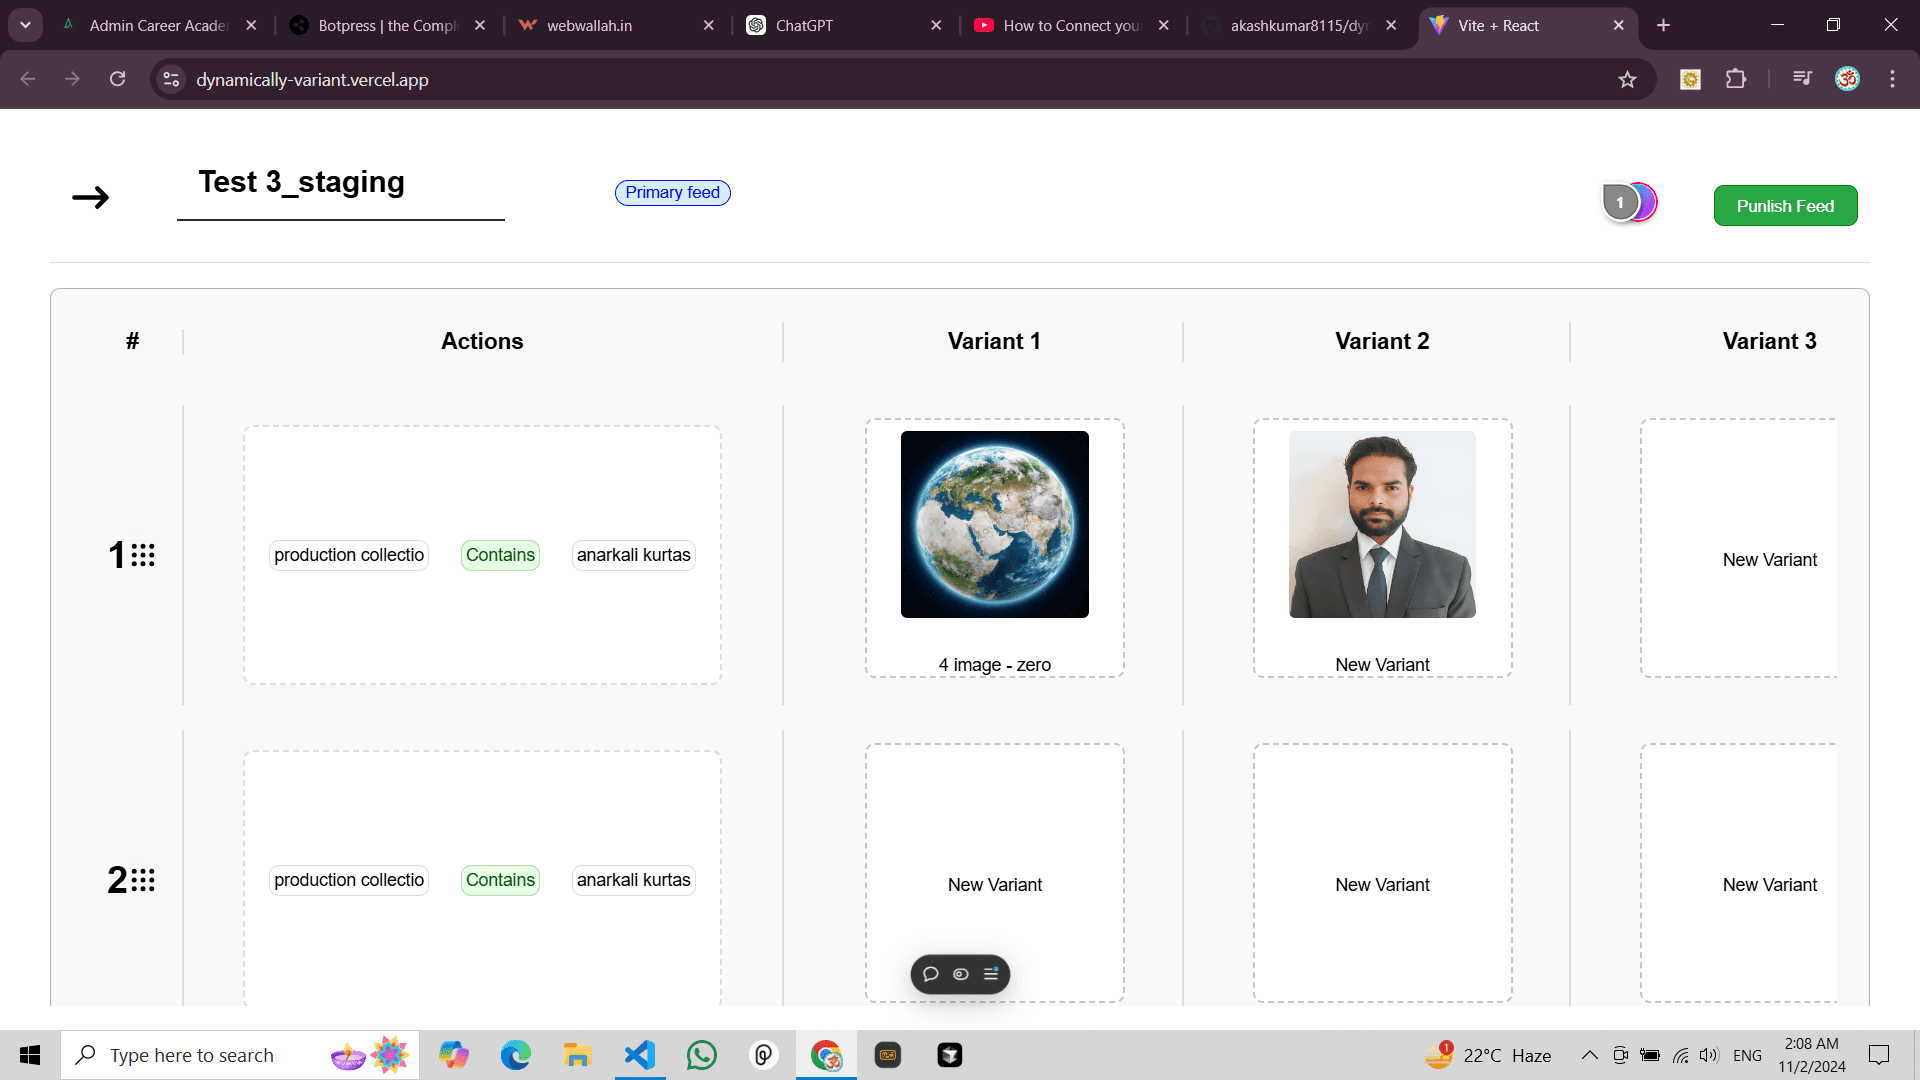
Task: Click the back arrow beside Test 3_staging
Action: 90,197
